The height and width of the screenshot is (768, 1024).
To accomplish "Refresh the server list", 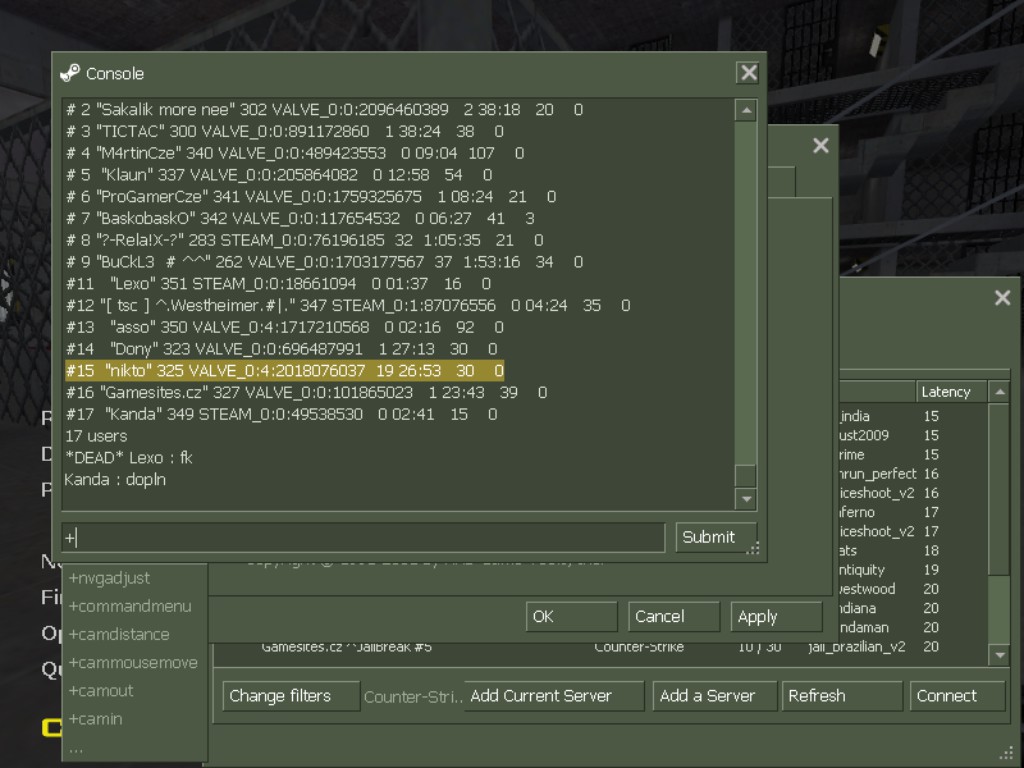I will tap(842, 696).
